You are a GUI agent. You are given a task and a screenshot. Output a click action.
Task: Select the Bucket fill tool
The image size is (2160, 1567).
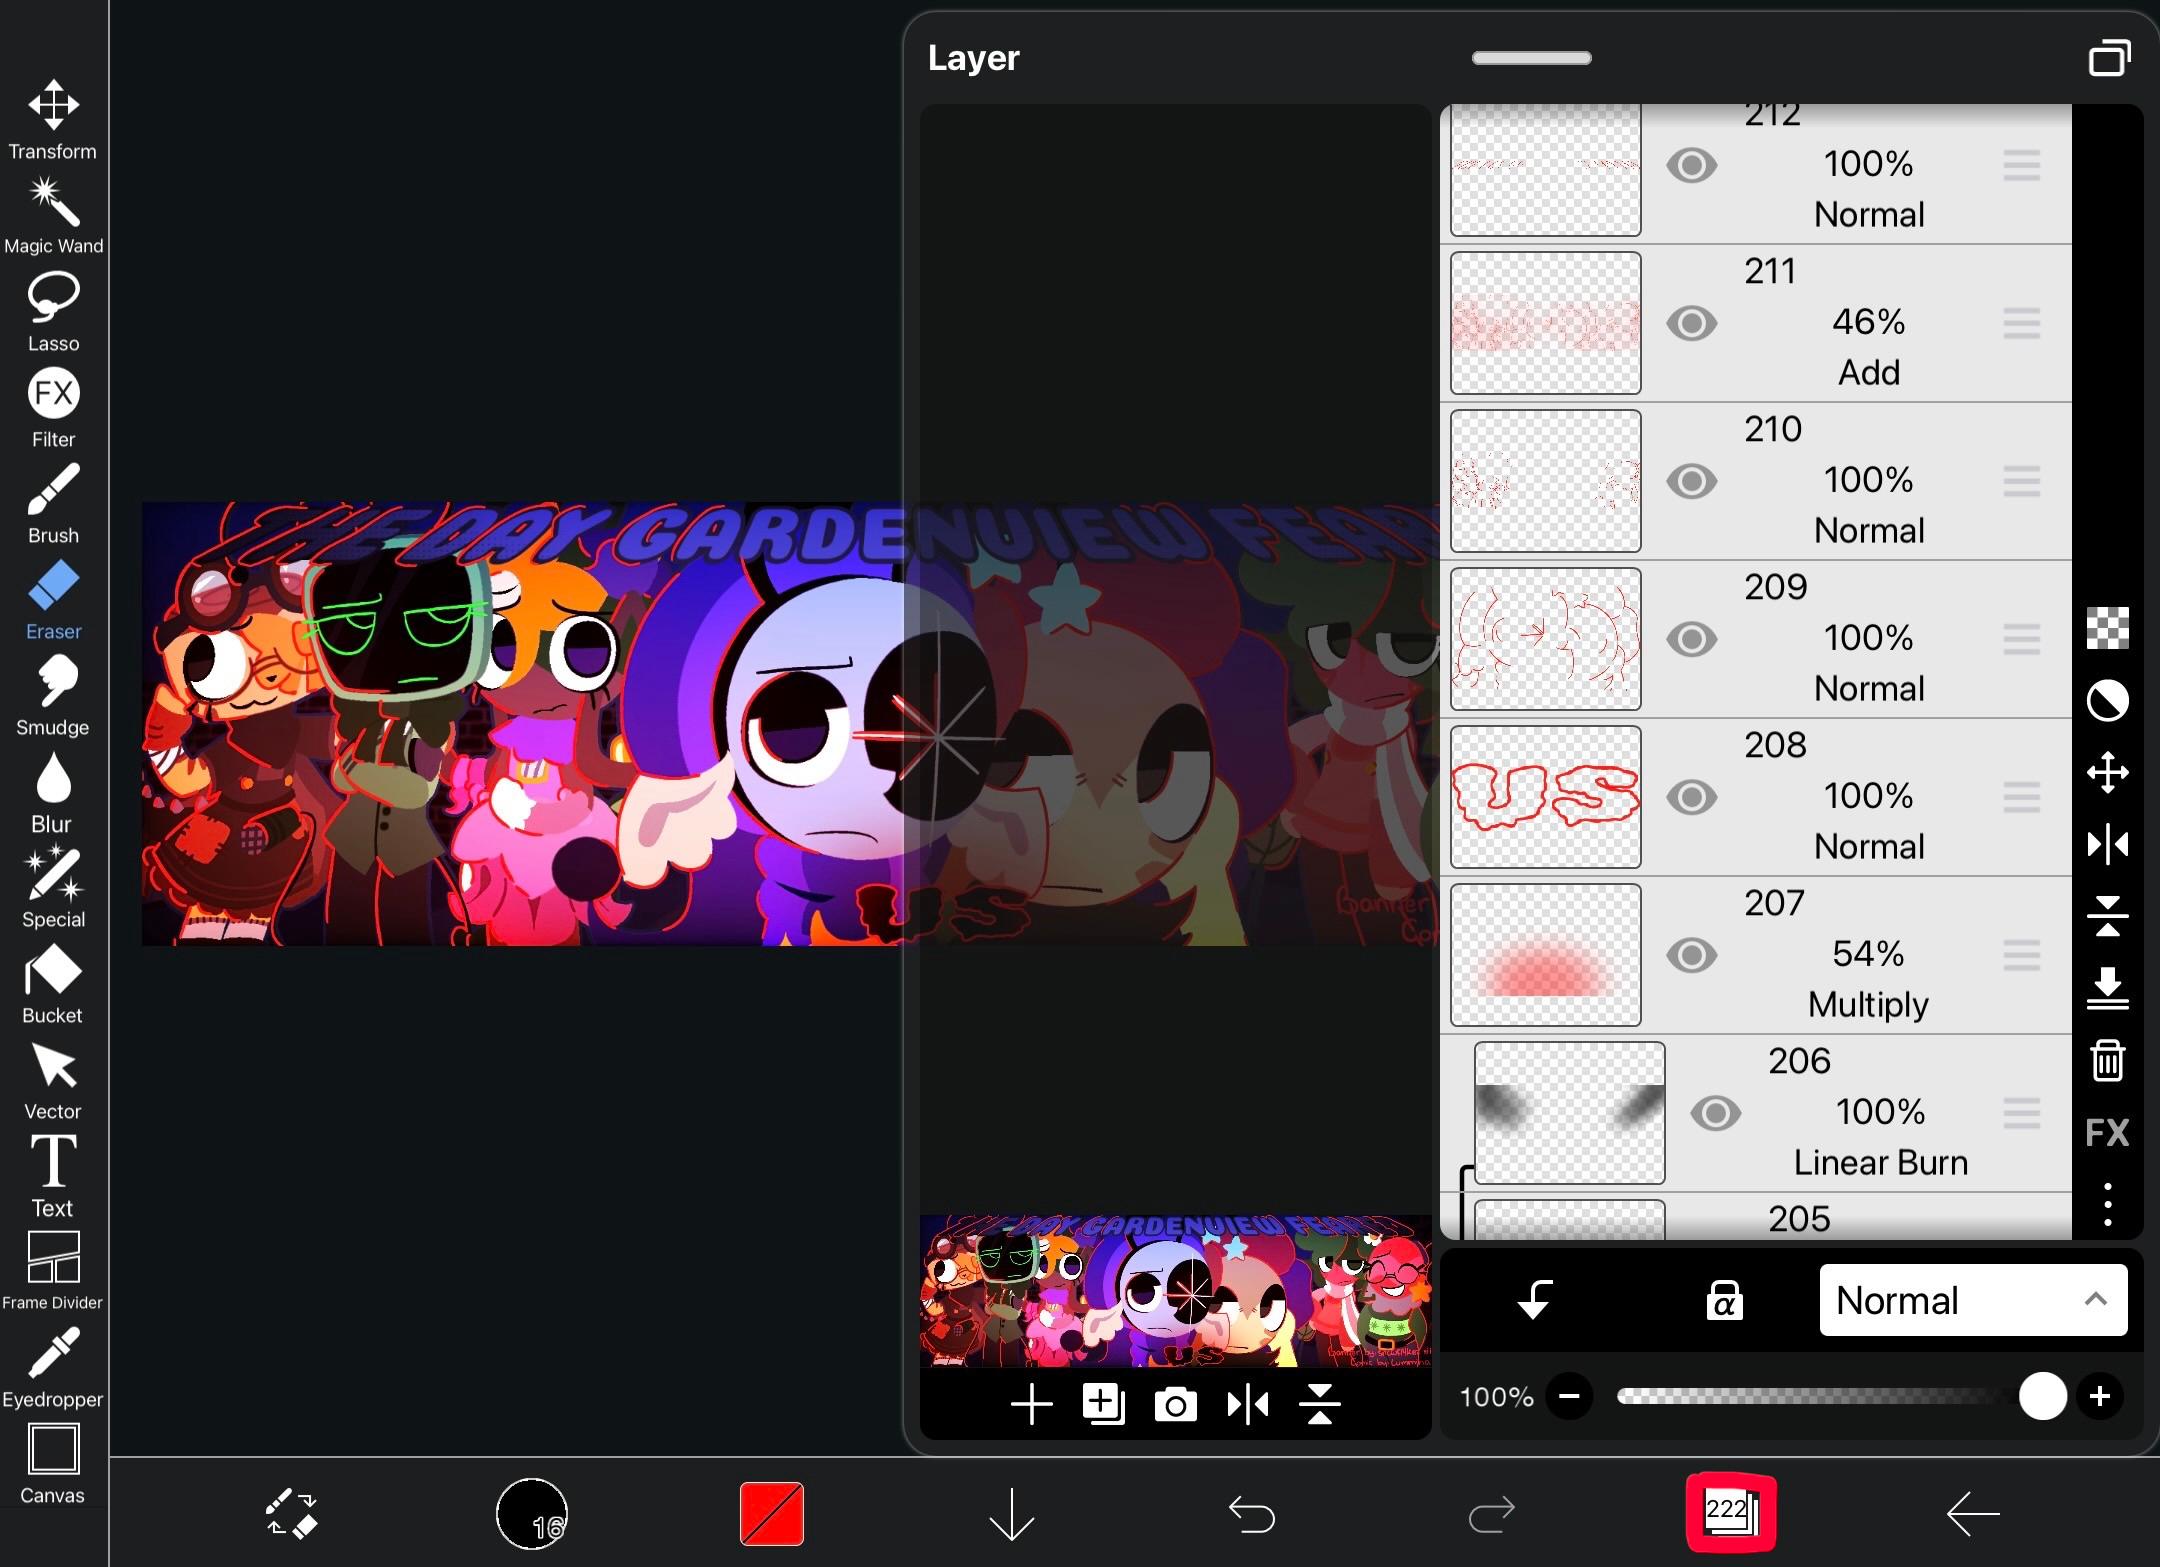coord(53,984)
